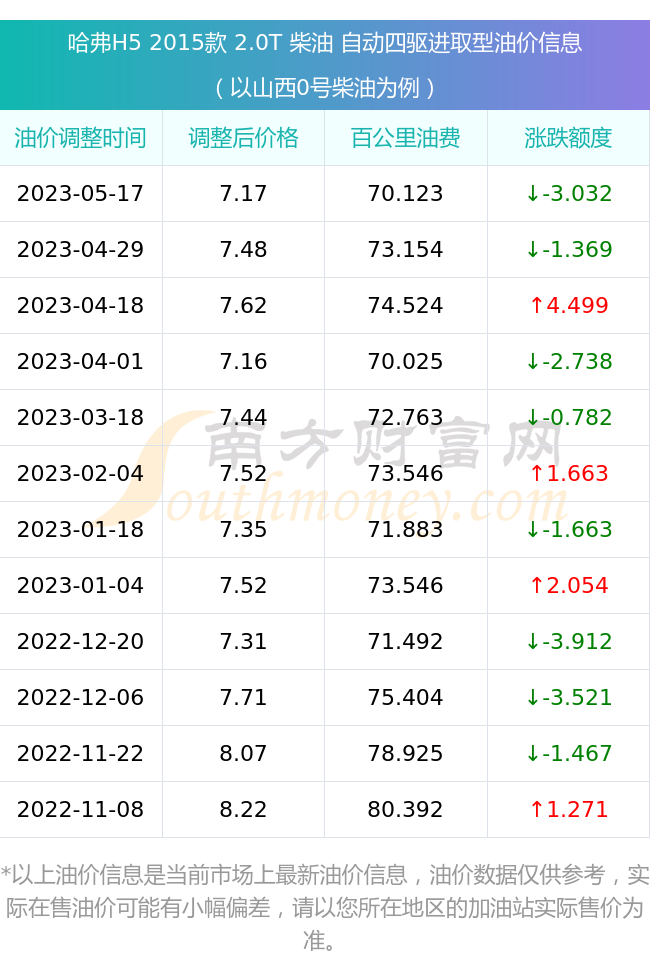650x957 pixels.
Task: Click the red up arrow beside 4.499
Action: pos(536,305)
